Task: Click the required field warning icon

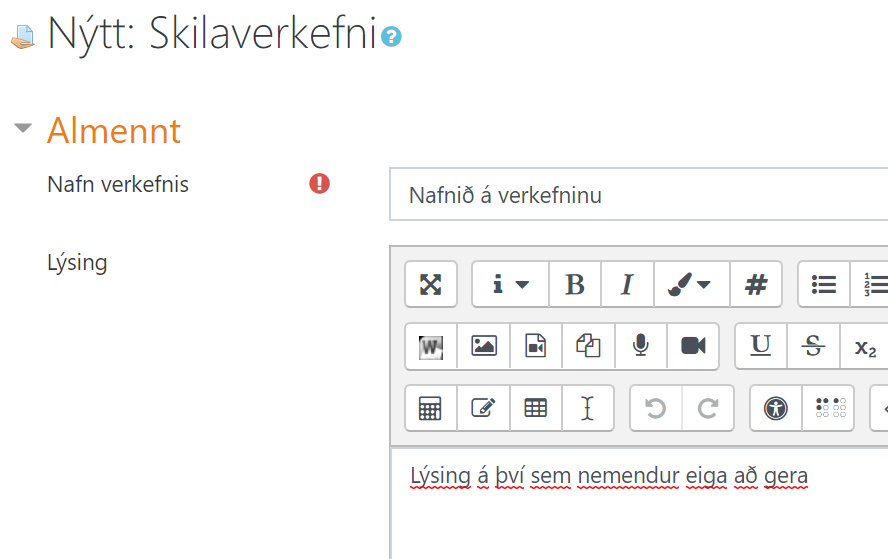Action: click(319, 184)
